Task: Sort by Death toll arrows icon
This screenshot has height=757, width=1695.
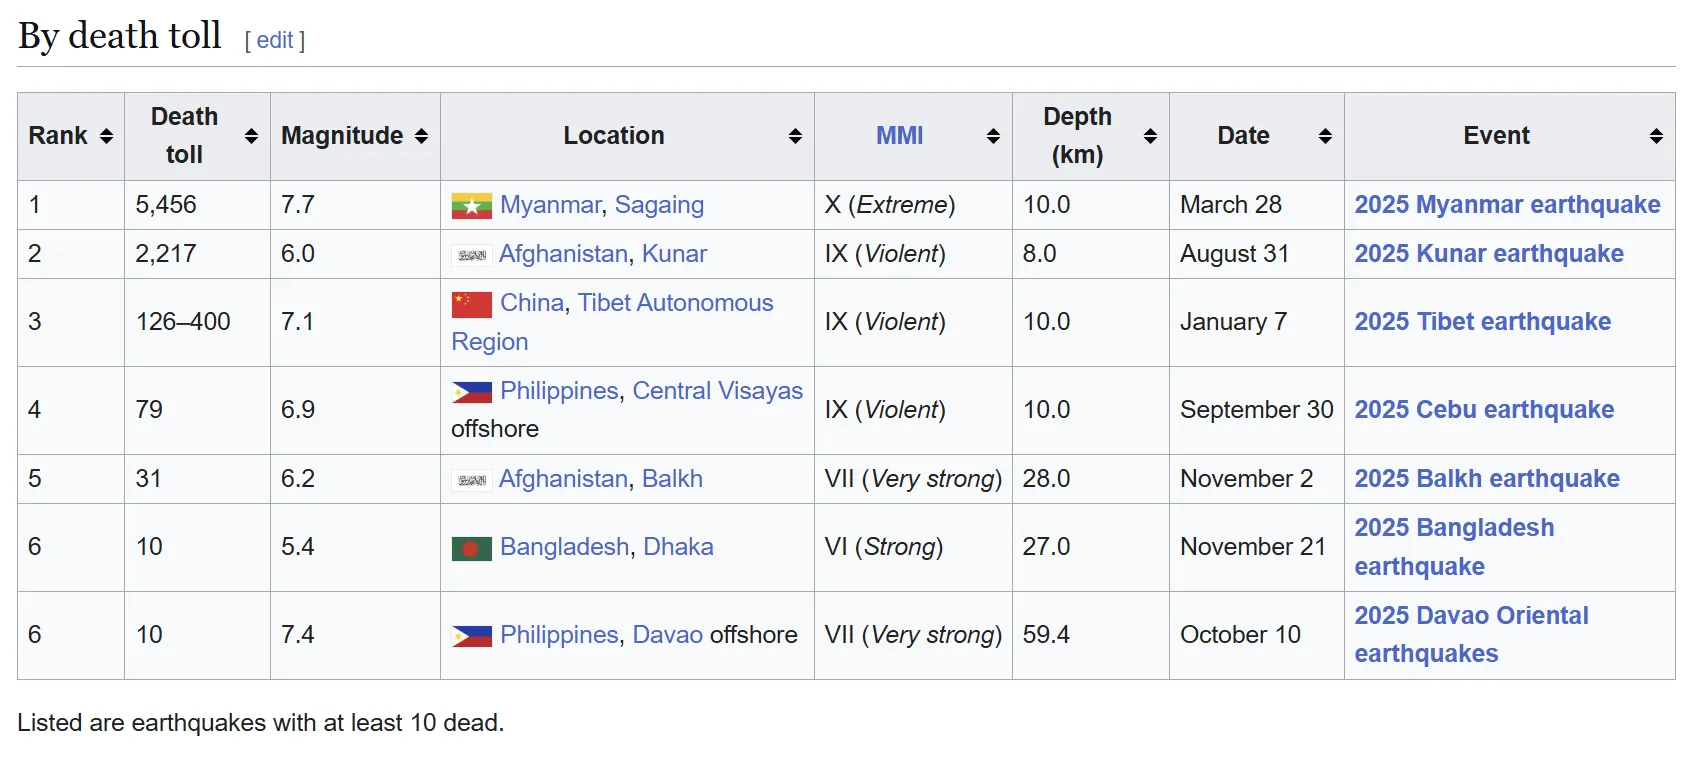Action: 251,136
